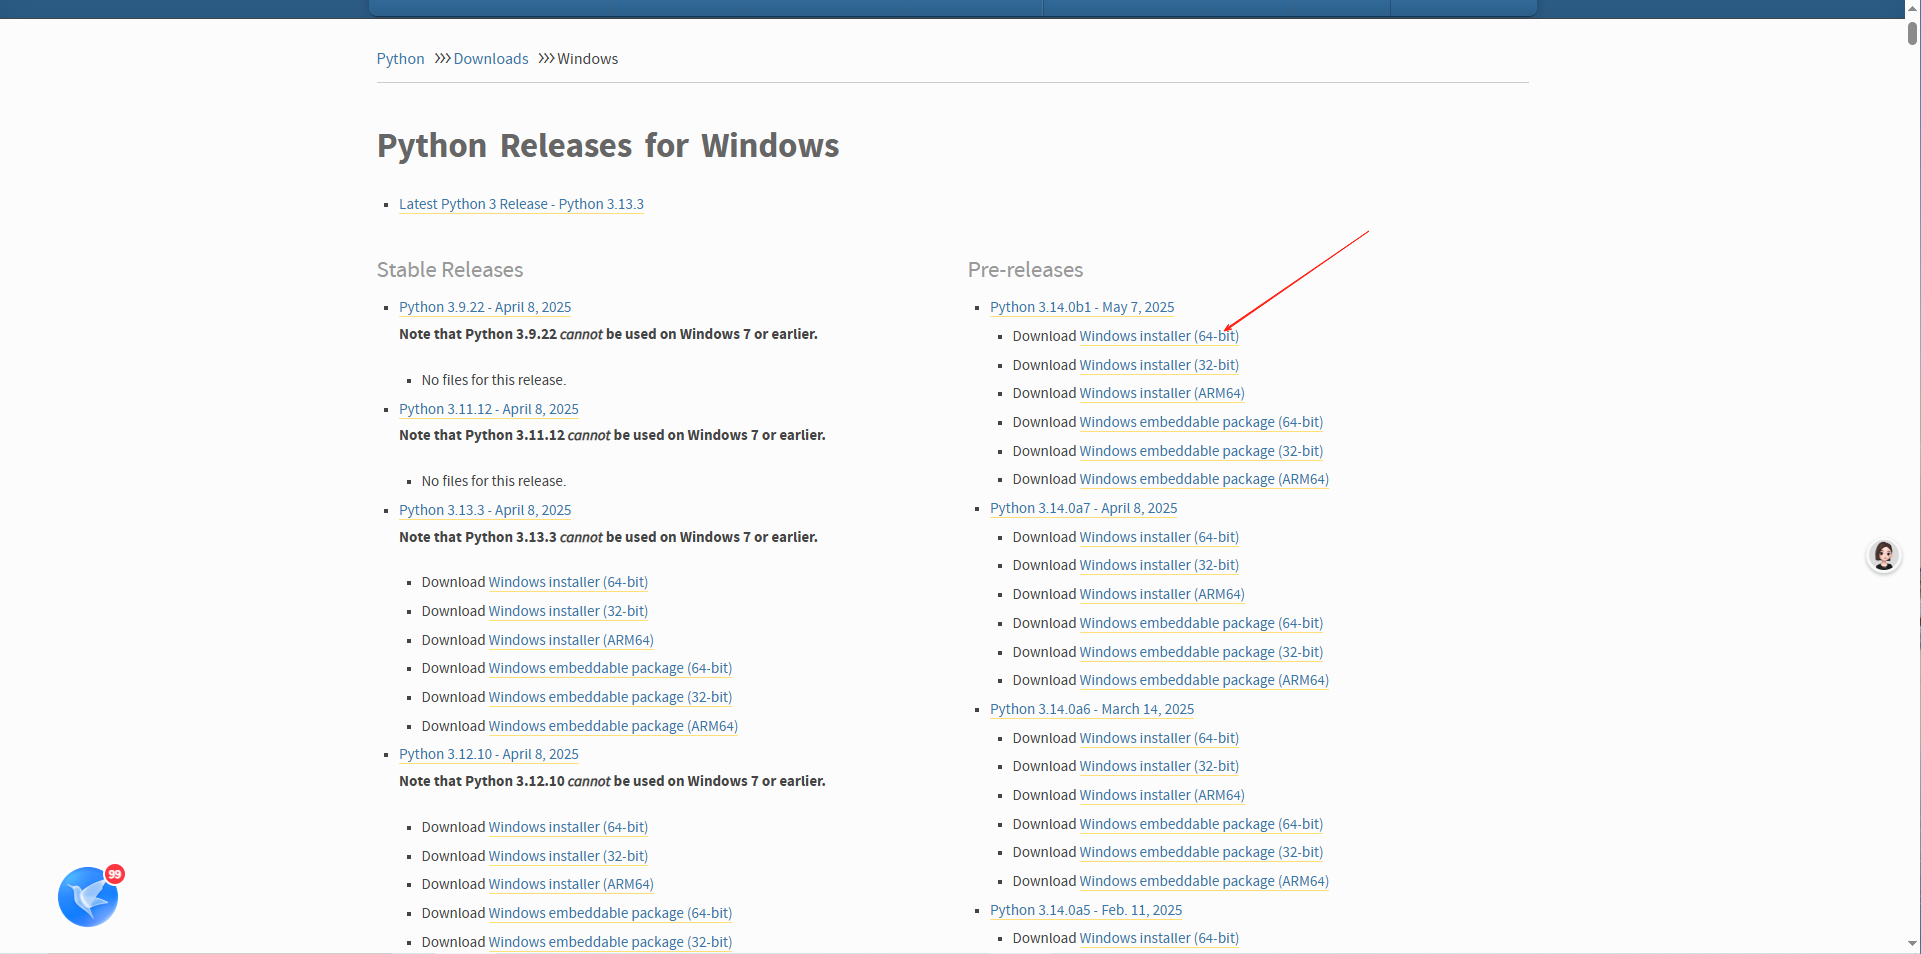Screen dimensions: 1921x954
Task: Open the Python 3.11.12 release page
Action: coord(488,409)
